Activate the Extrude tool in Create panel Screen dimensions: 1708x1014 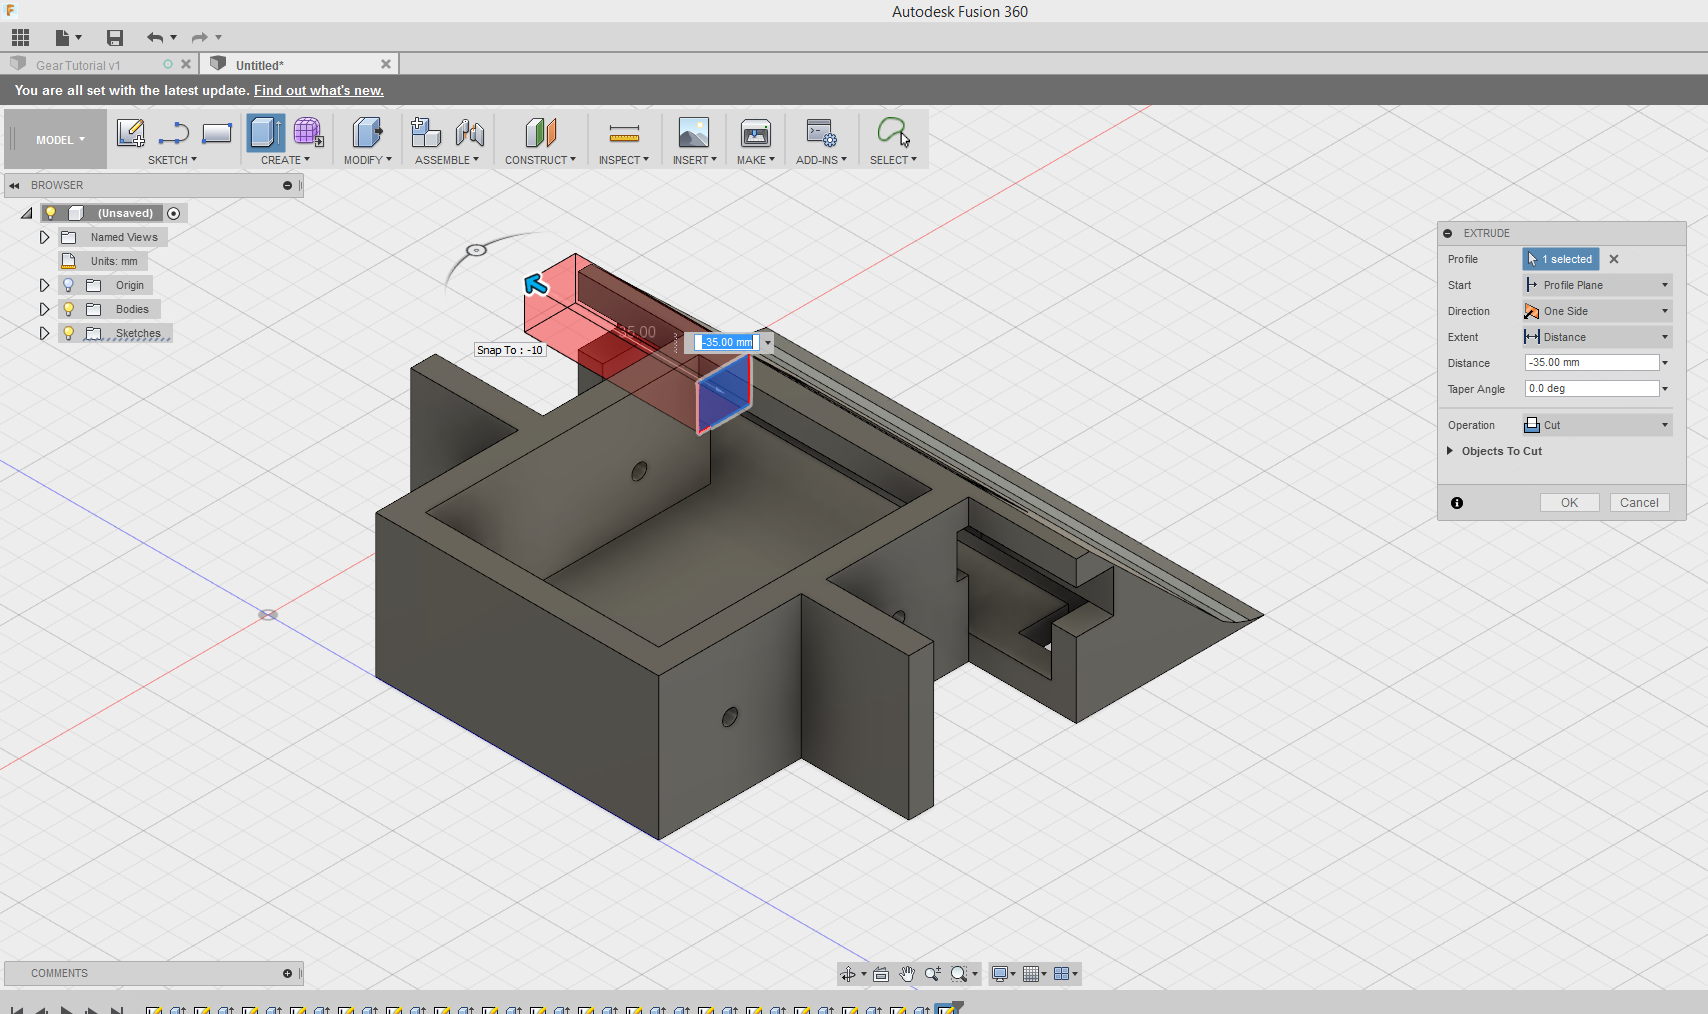264,133
